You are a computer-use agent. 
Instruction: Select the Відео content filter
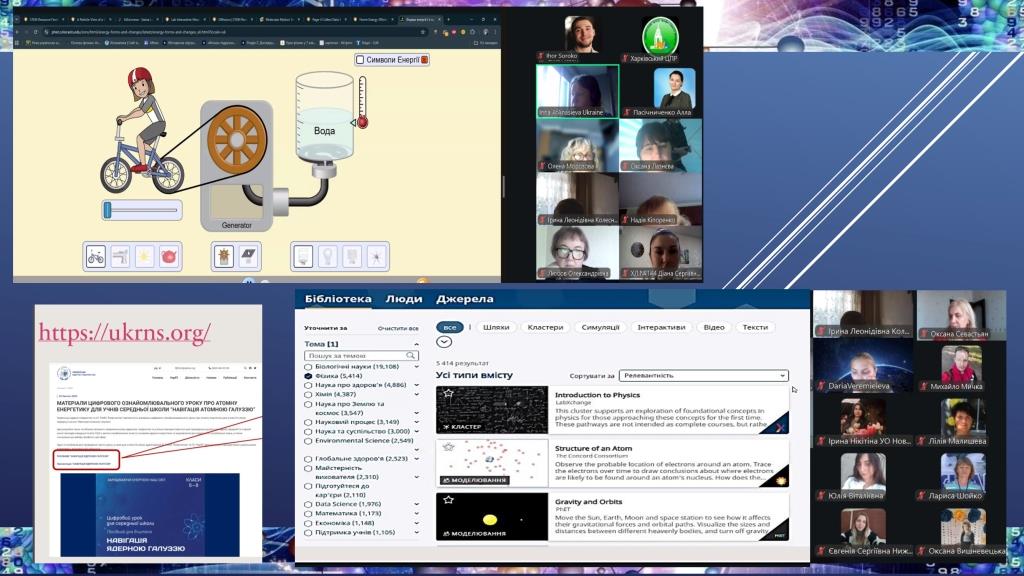(x=714, y=327)
